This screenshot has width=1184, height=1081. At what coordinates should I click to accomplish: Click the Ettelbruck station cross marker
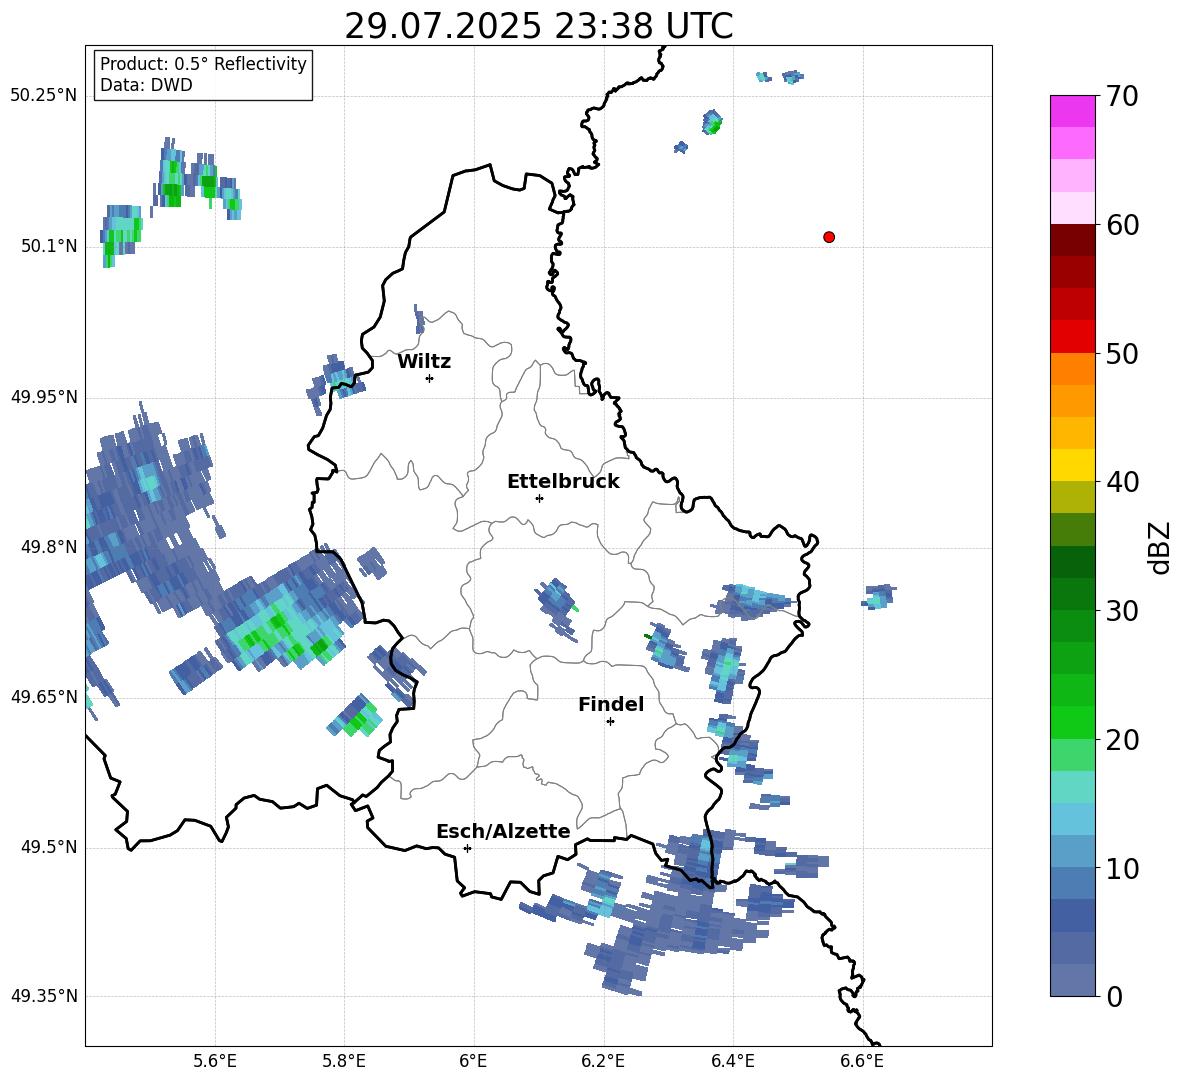pos(539,498)
